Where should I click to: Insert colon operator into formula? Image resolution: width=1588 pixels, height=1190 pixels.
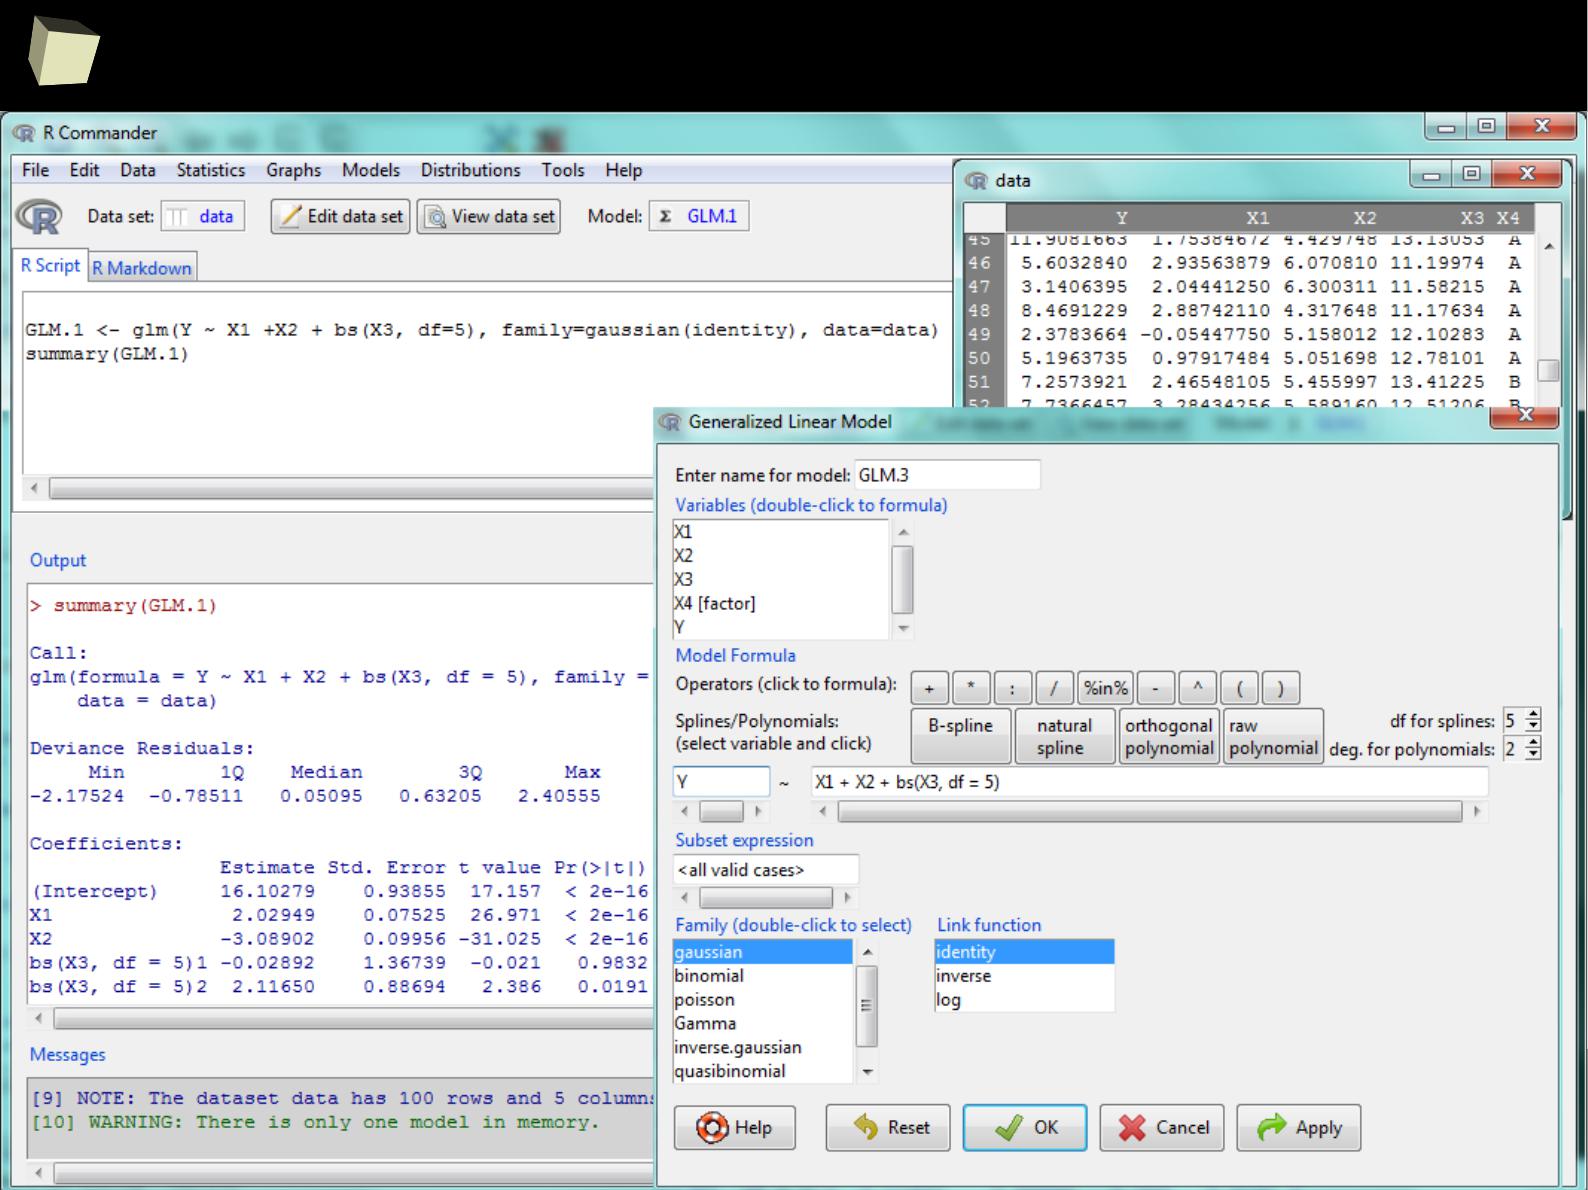point(1013,688)
